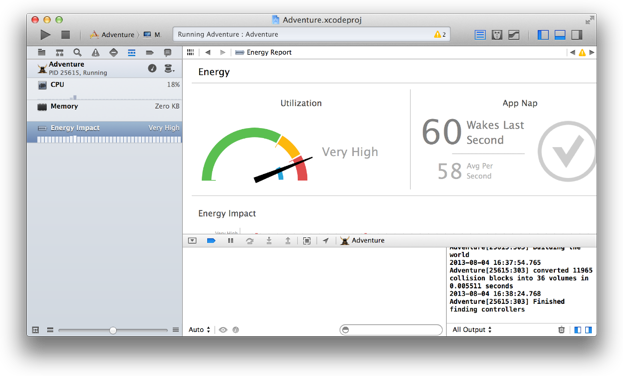Open the Auto variables scope popup

(199, 329)
